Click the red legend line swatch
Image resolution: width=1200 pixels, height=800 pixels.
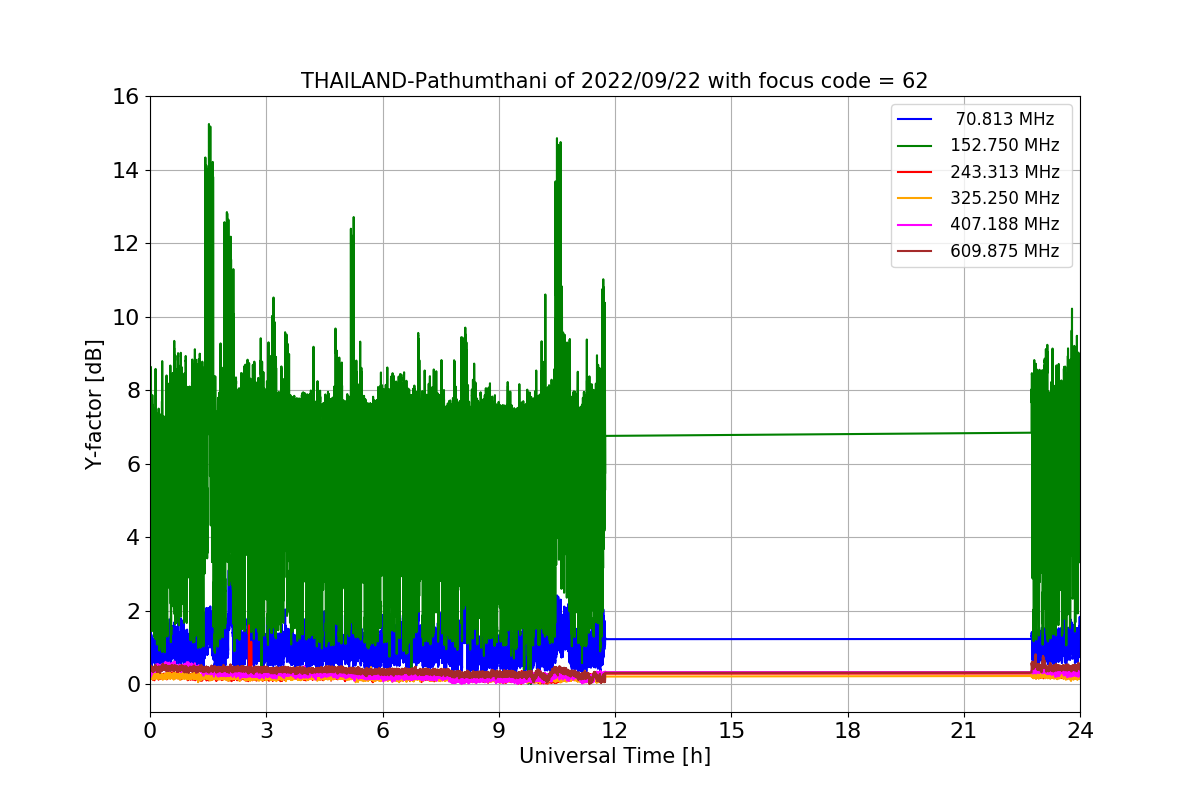pos(915,172)
